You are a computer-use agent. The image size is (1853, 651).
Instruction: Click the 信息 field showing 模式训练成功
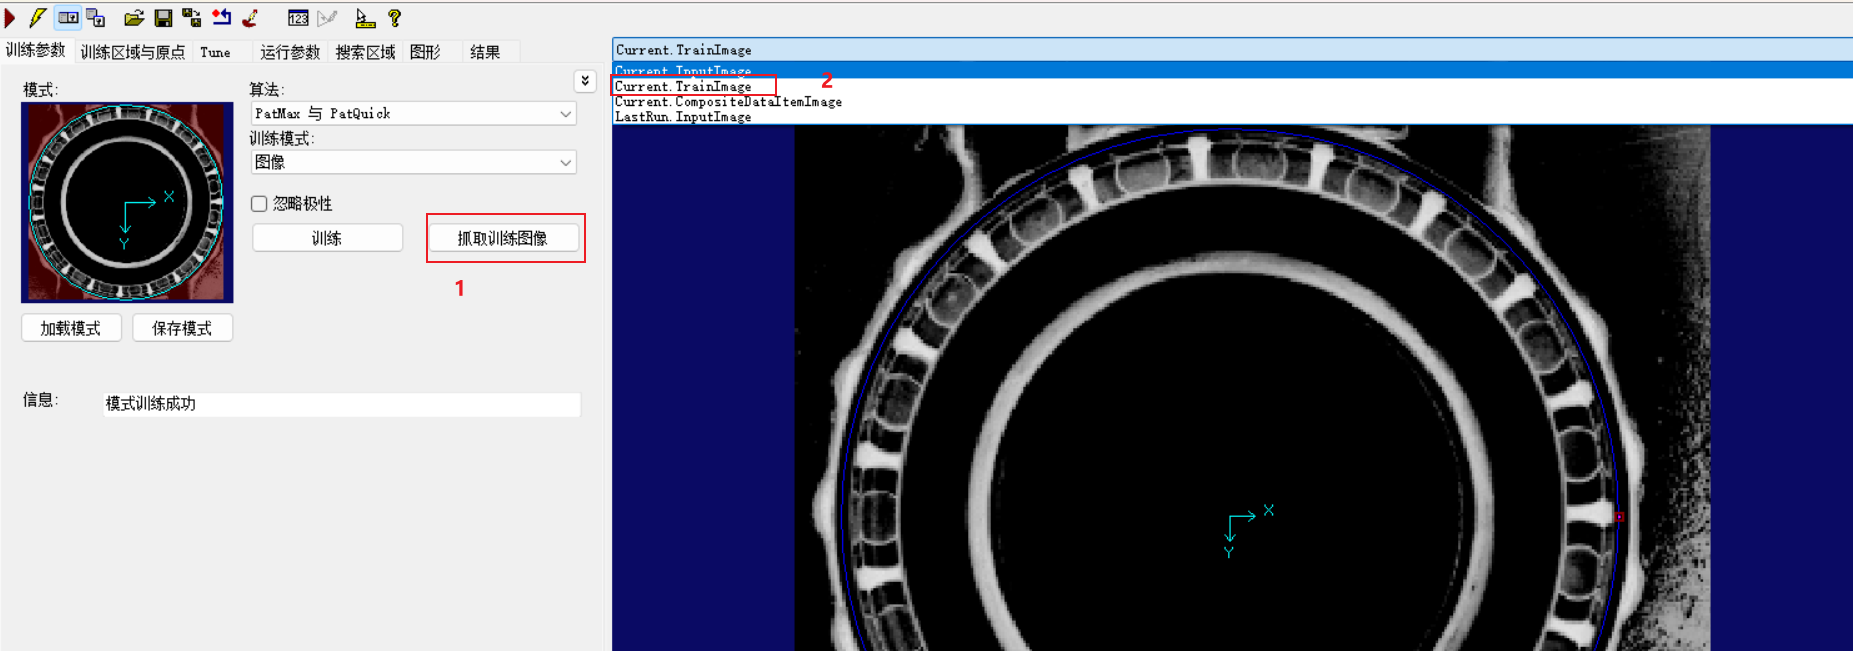tap(342, 403)
